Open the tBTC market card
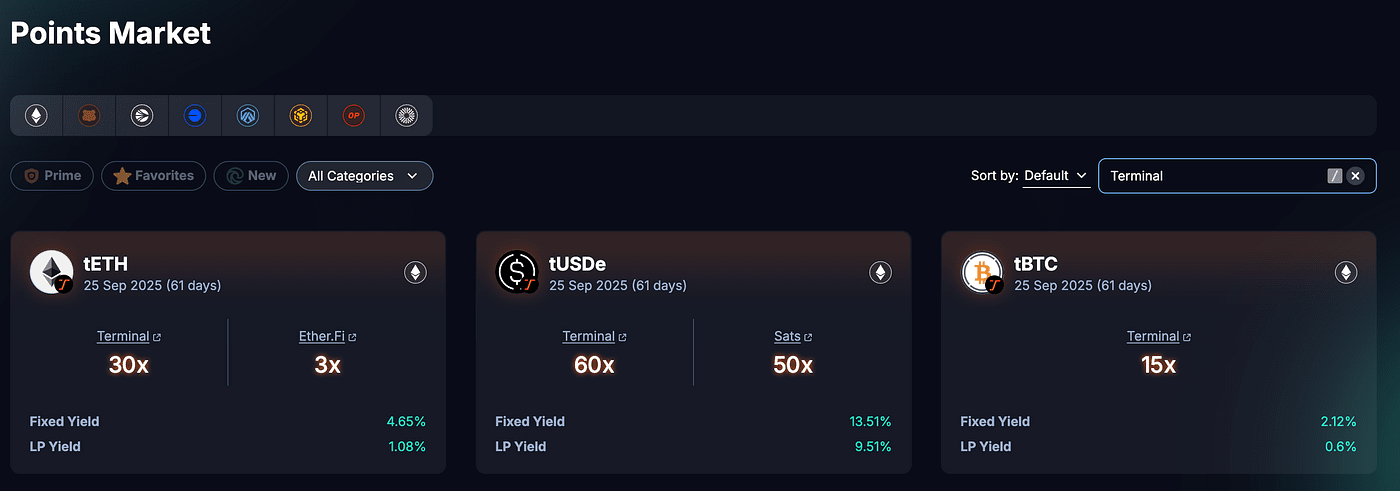This screenshot has height=491, width=1400. coord(1159,352)
